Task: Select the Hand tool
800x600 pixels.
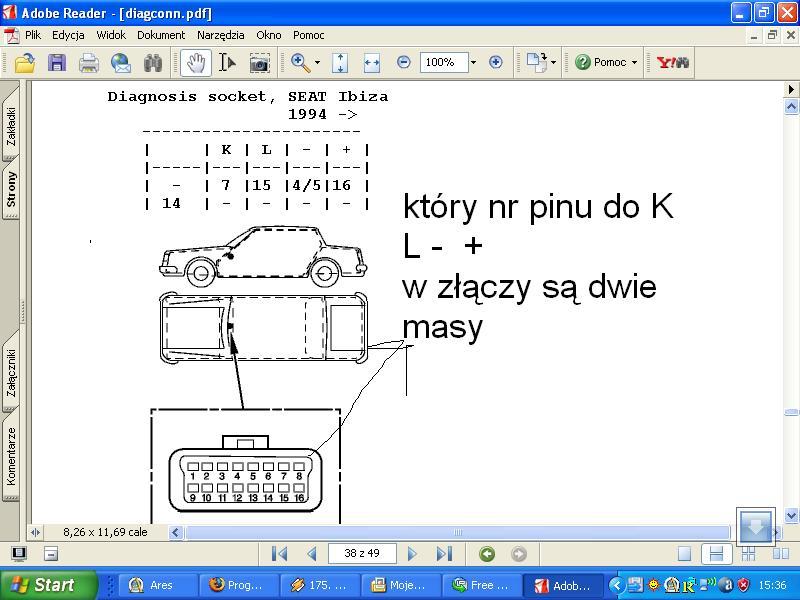Action: pos(196,63)
